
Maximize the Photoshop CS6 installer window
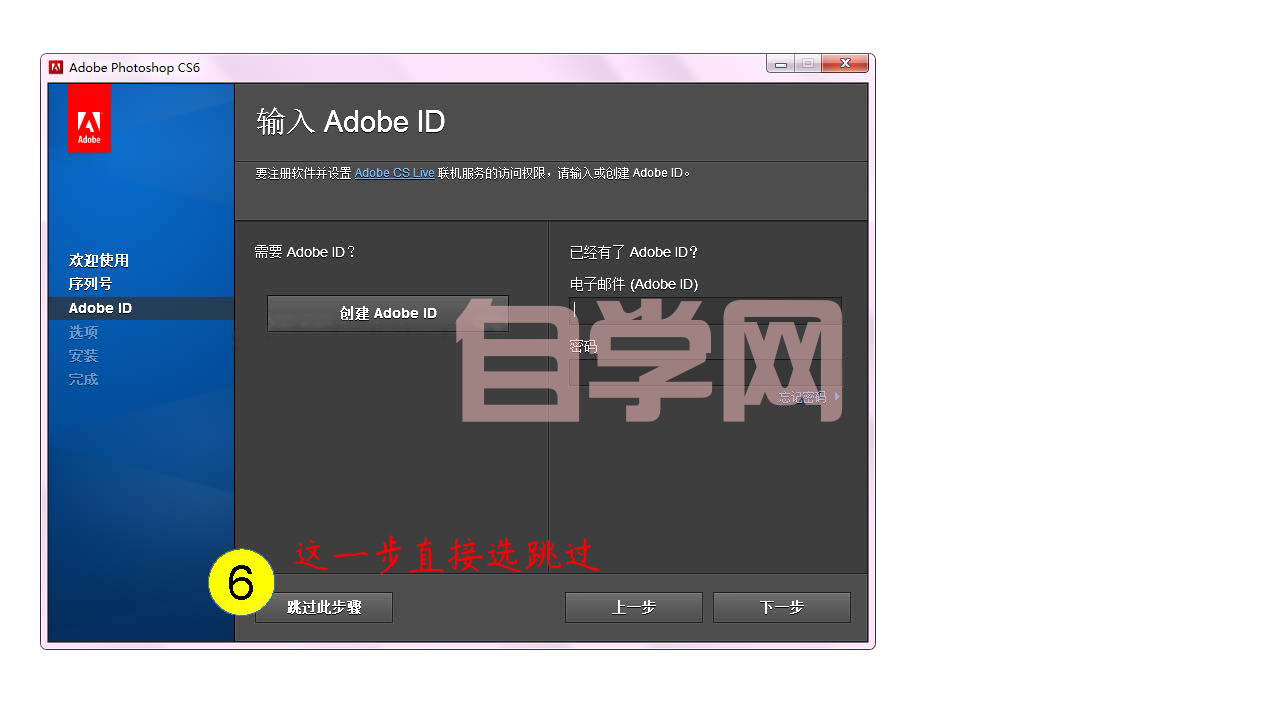(808, 64)
